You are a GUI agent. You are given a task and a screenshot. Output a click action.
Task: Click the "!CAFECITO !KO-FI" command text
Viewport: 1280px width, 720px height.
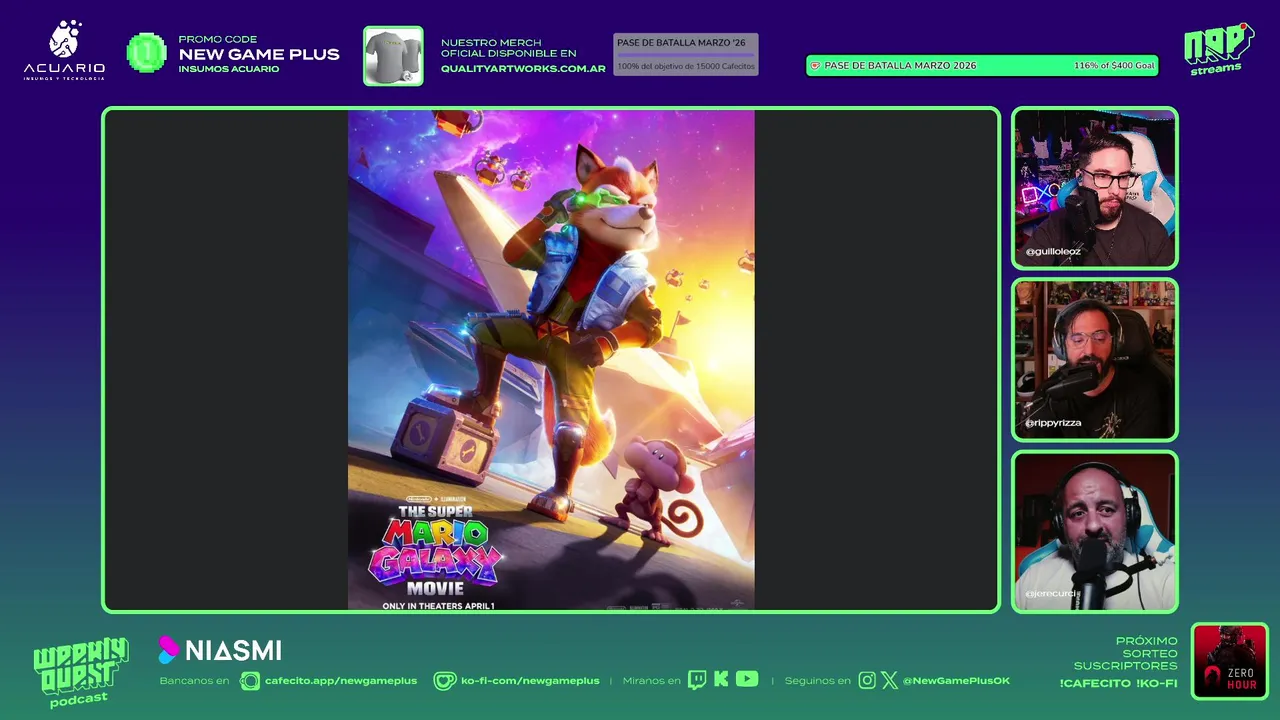[x=1119, y=684]
